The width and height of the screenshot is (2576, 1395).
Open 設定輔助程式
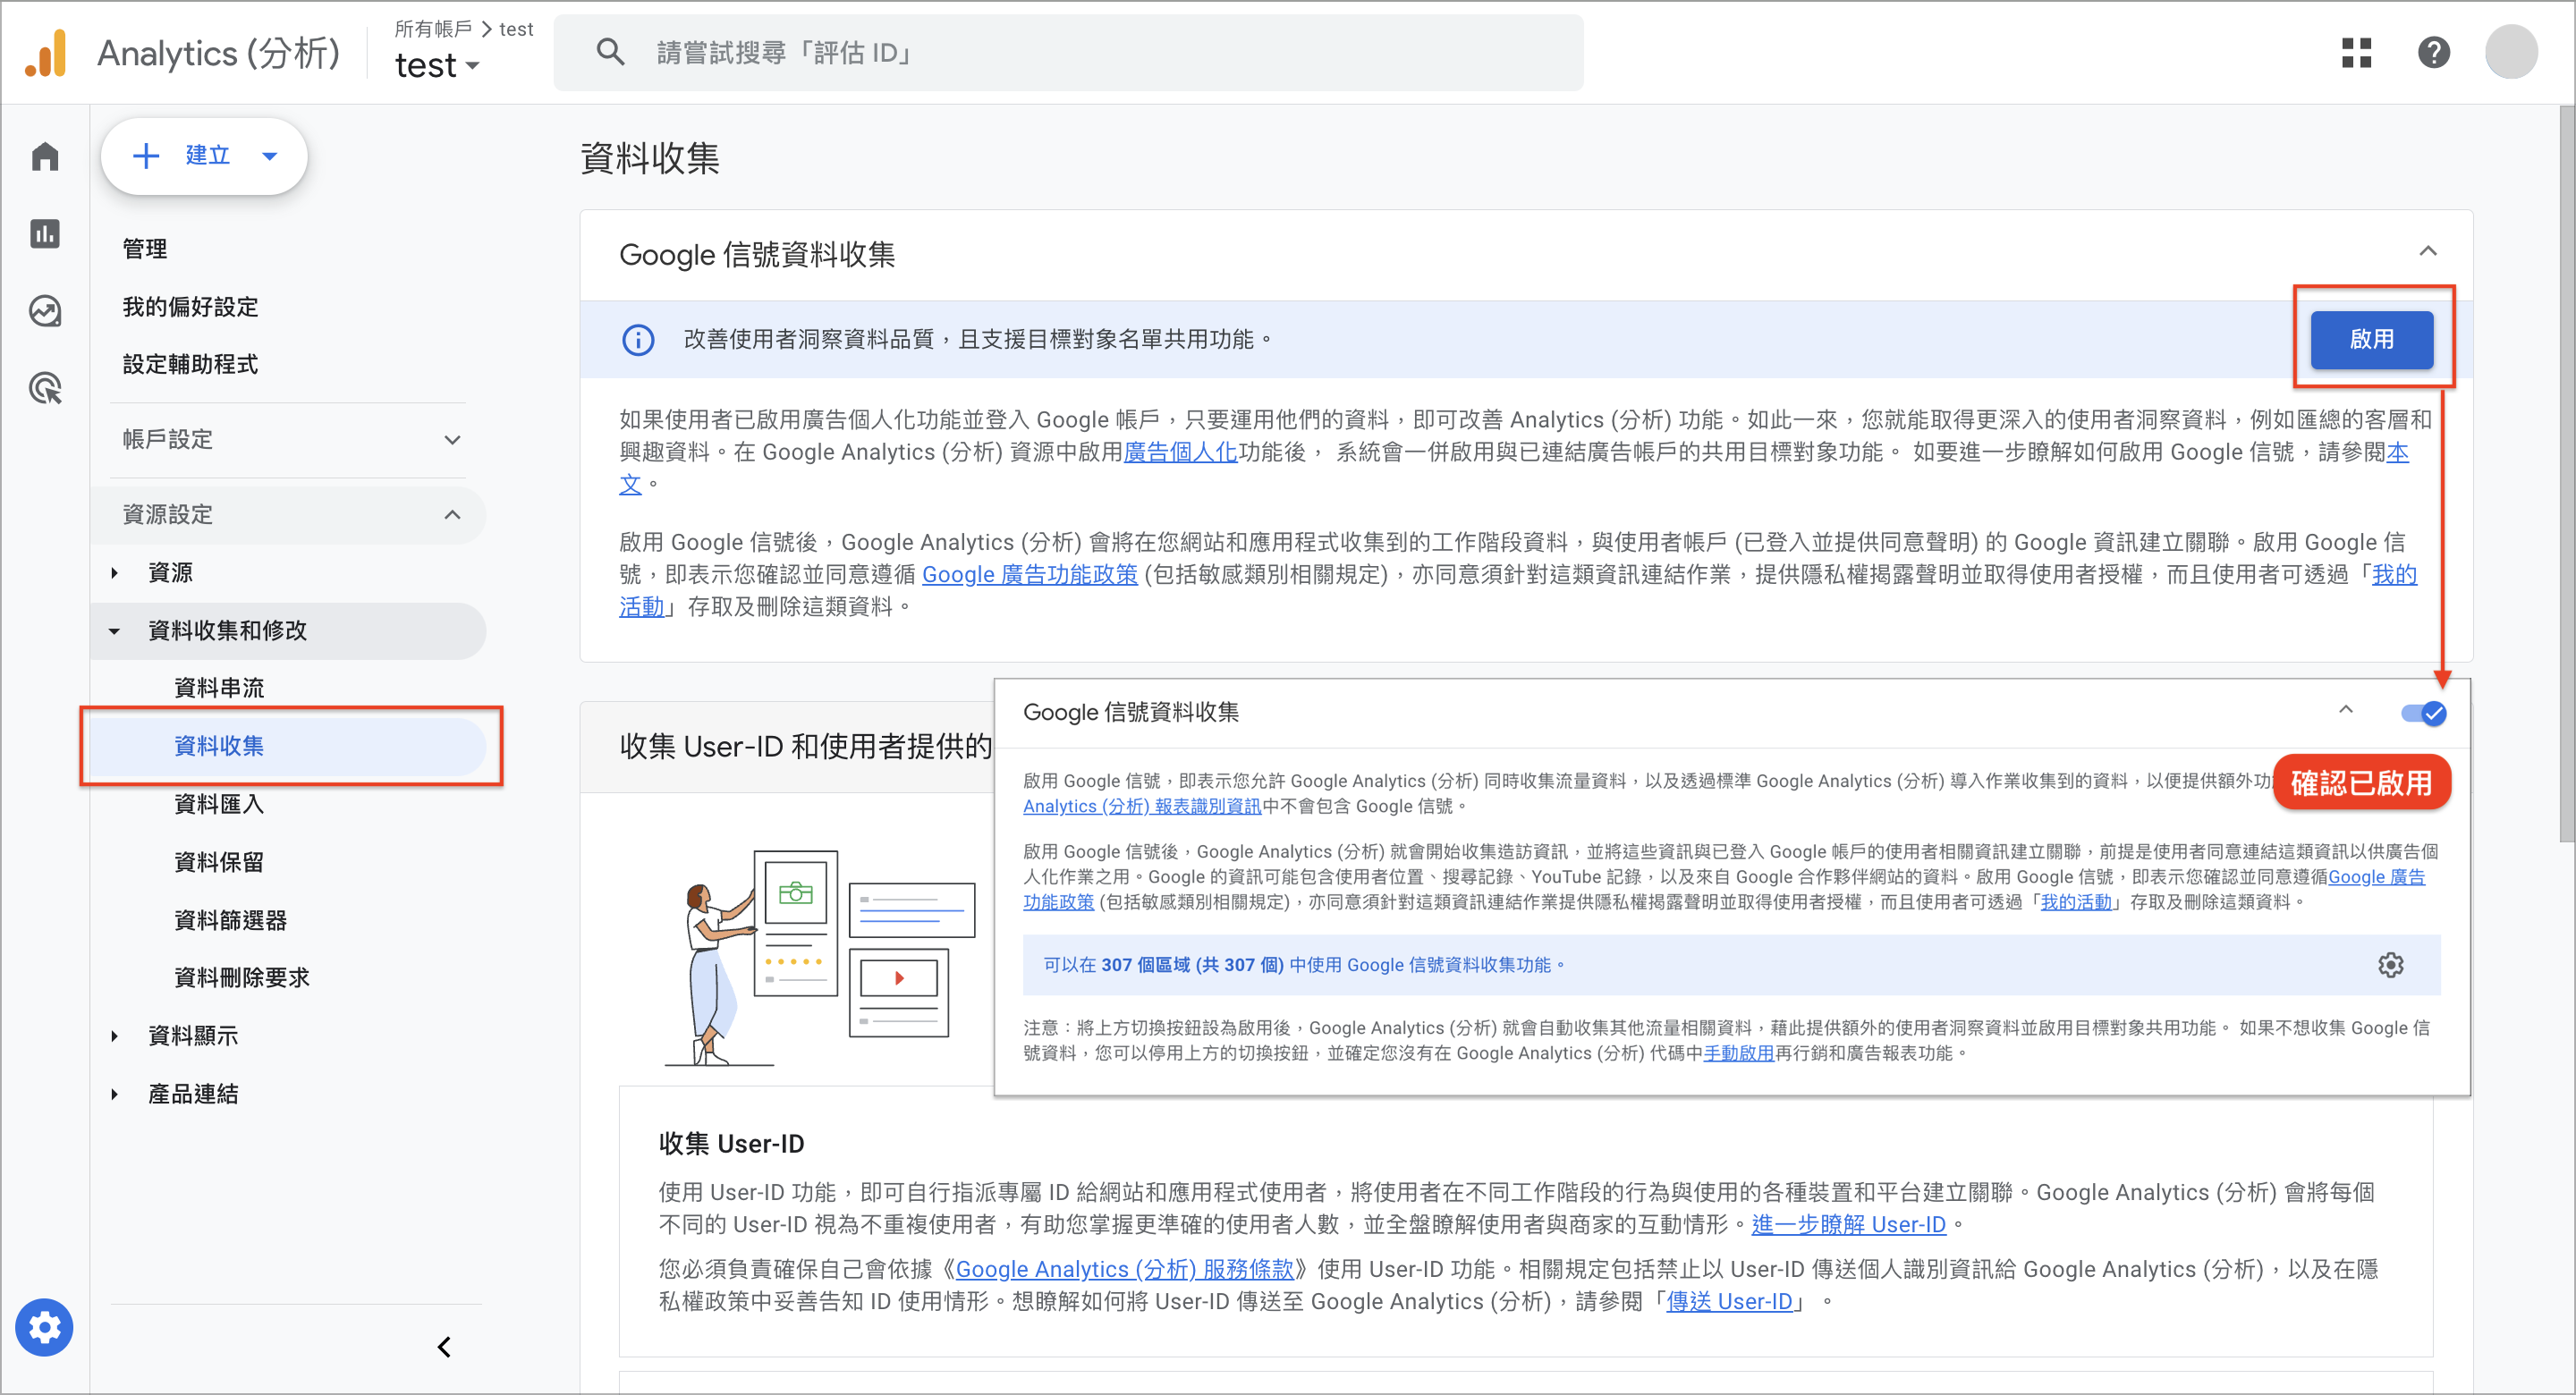pos(190,365)
